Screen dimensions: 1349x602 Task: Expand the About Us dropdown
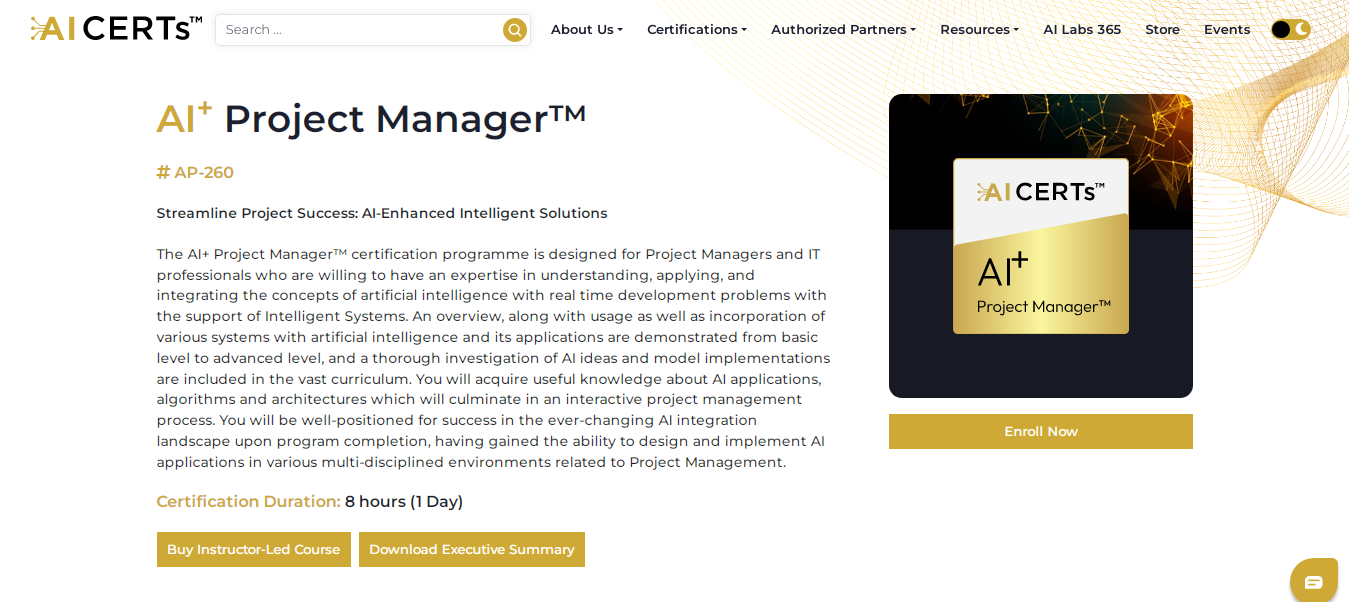tap(586, 29)
